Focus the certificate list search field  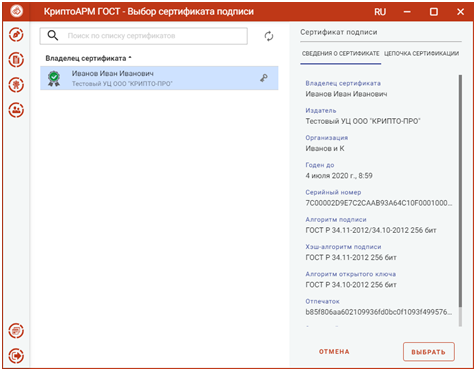(144, 36)
